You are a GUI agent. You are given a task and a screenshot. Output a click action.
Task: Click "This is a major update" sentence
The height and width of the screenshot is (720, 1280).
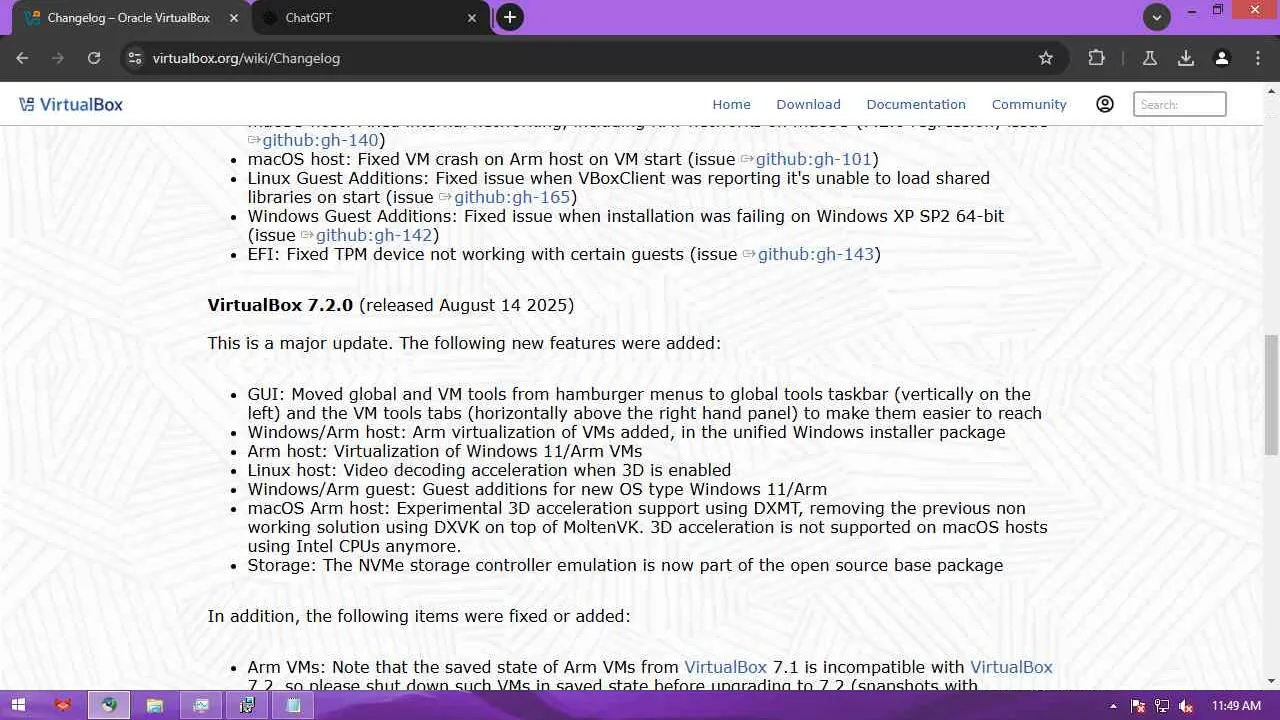coord(464,343)
